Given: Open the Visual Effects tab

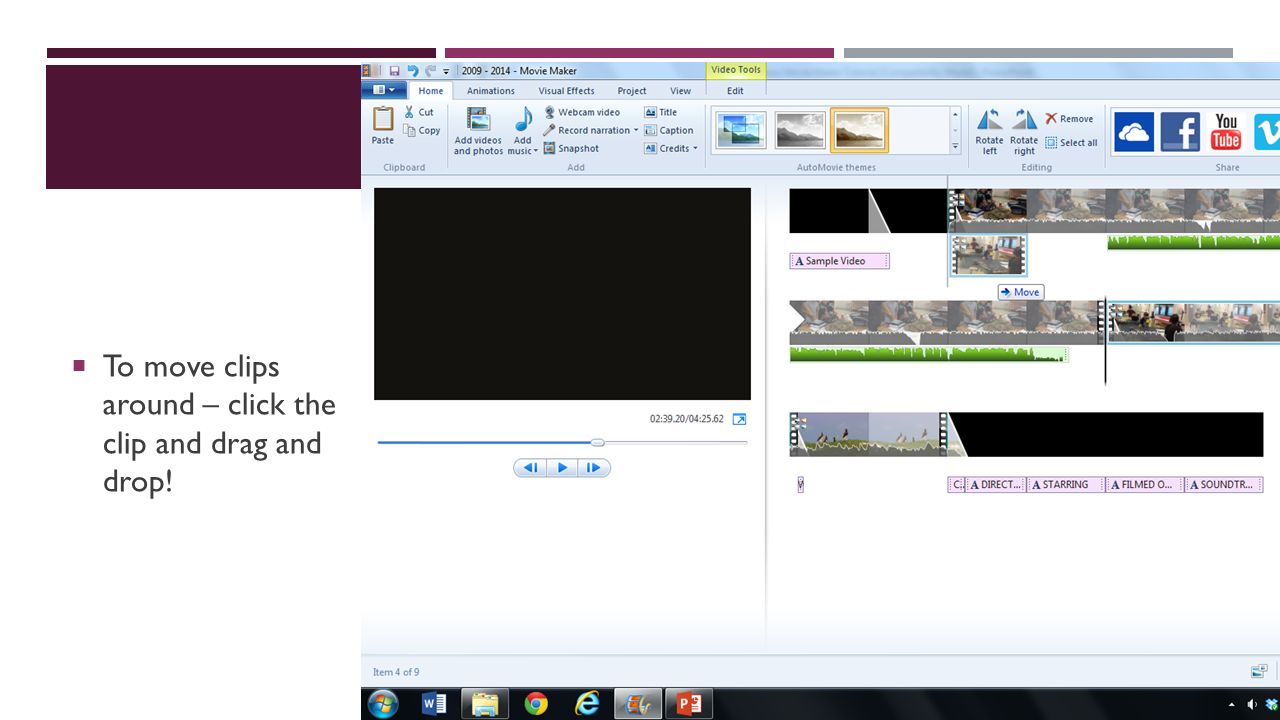Looking at the screenshot, I should click(x=566, y=91).
